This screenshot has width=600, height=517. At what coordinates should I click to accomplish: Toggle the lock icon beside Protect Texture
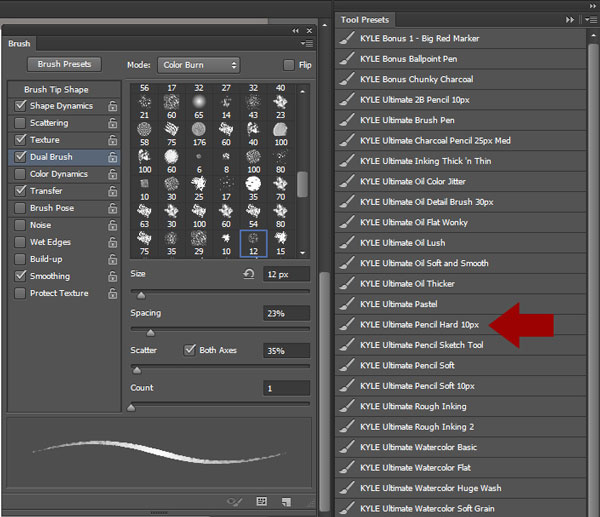click(x=112, y=293)
